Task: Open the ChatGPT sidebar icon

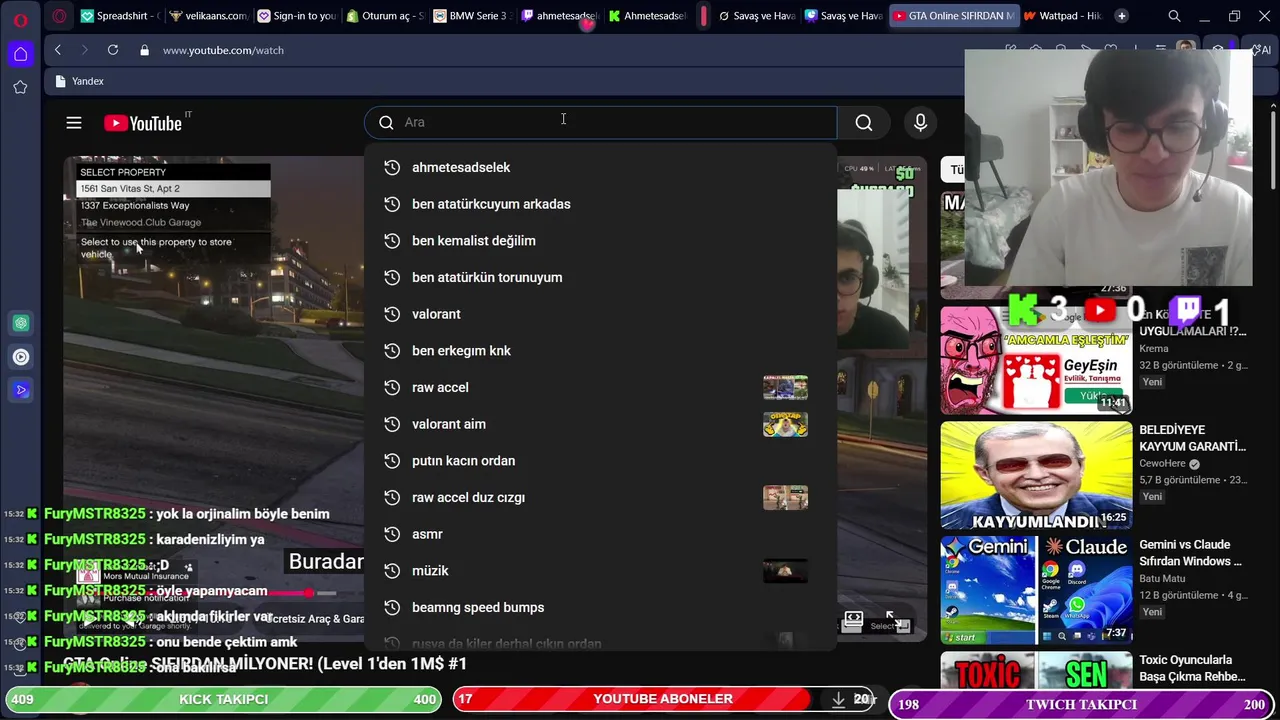Action: 21,323
